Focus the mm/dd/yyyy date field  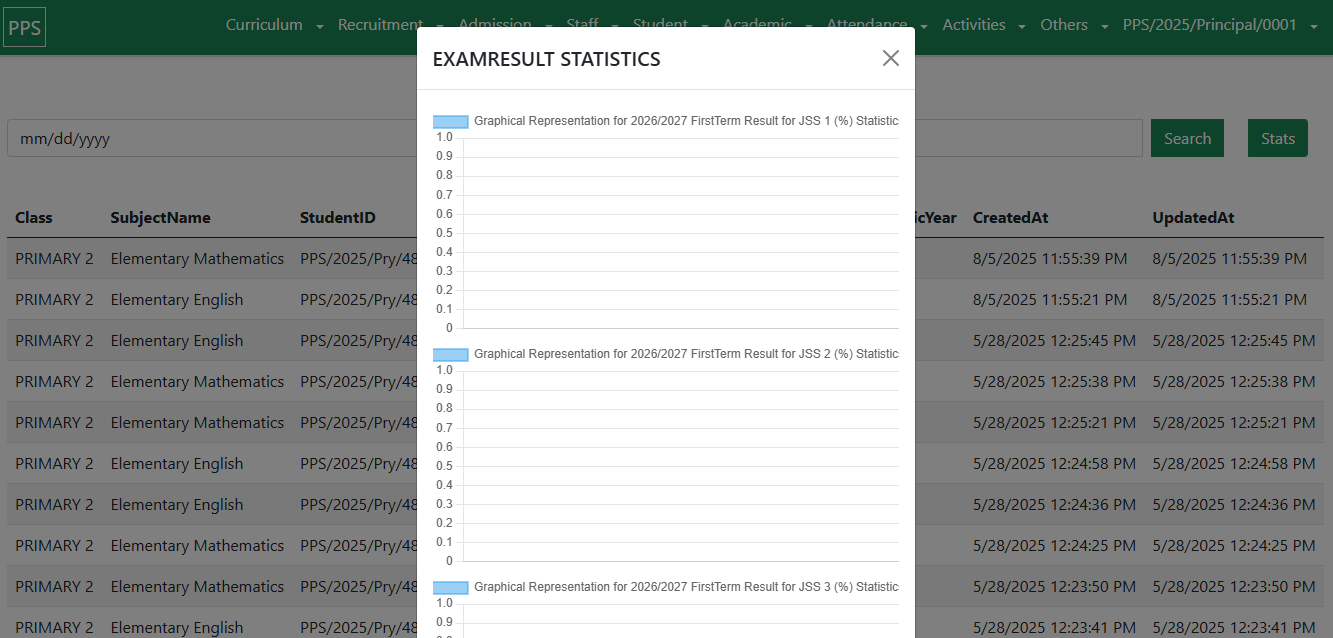pos(200,139)
